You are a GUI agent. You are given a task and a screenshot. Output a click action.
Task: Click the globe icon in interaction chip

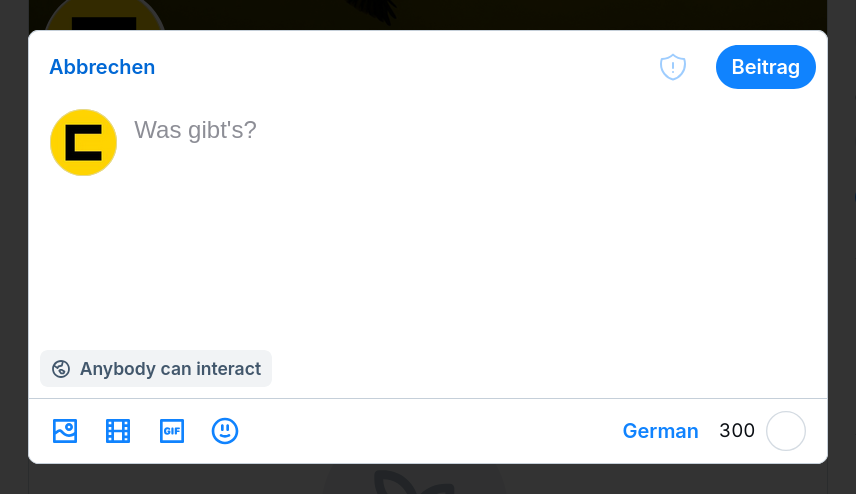61,368
